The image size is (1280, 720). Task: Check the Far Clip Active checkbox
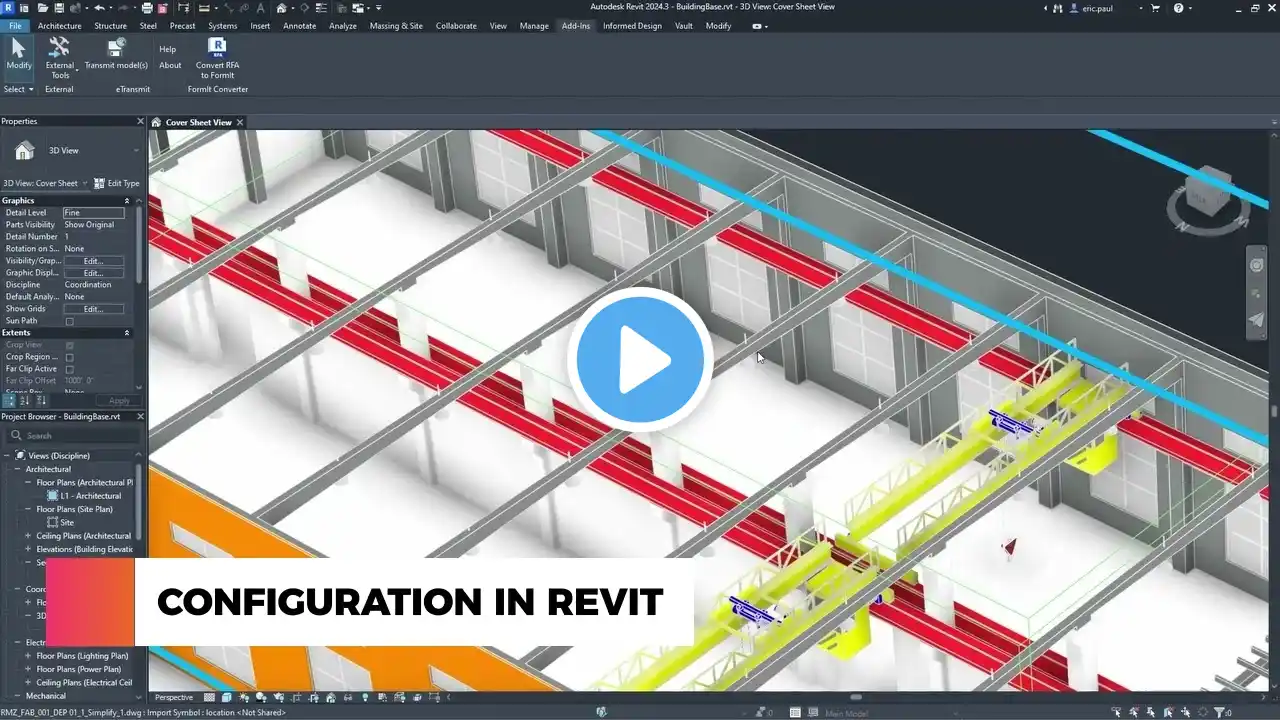pos(70,369)
